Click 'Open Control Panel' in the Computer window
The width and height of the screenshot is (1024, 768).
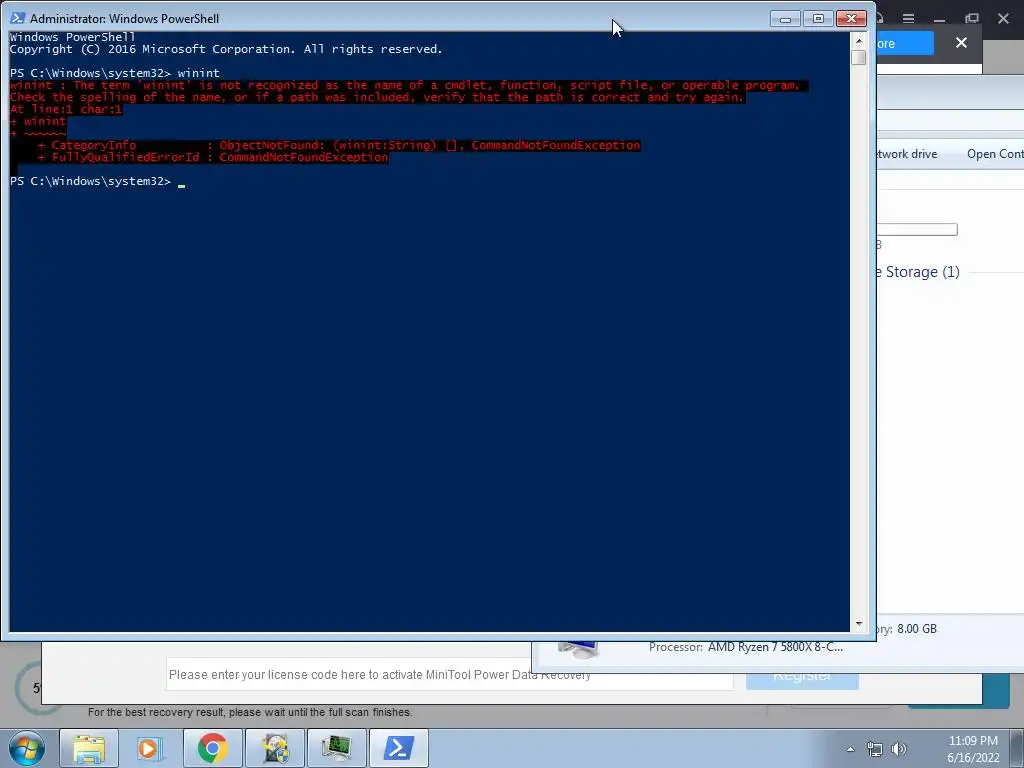995,154
